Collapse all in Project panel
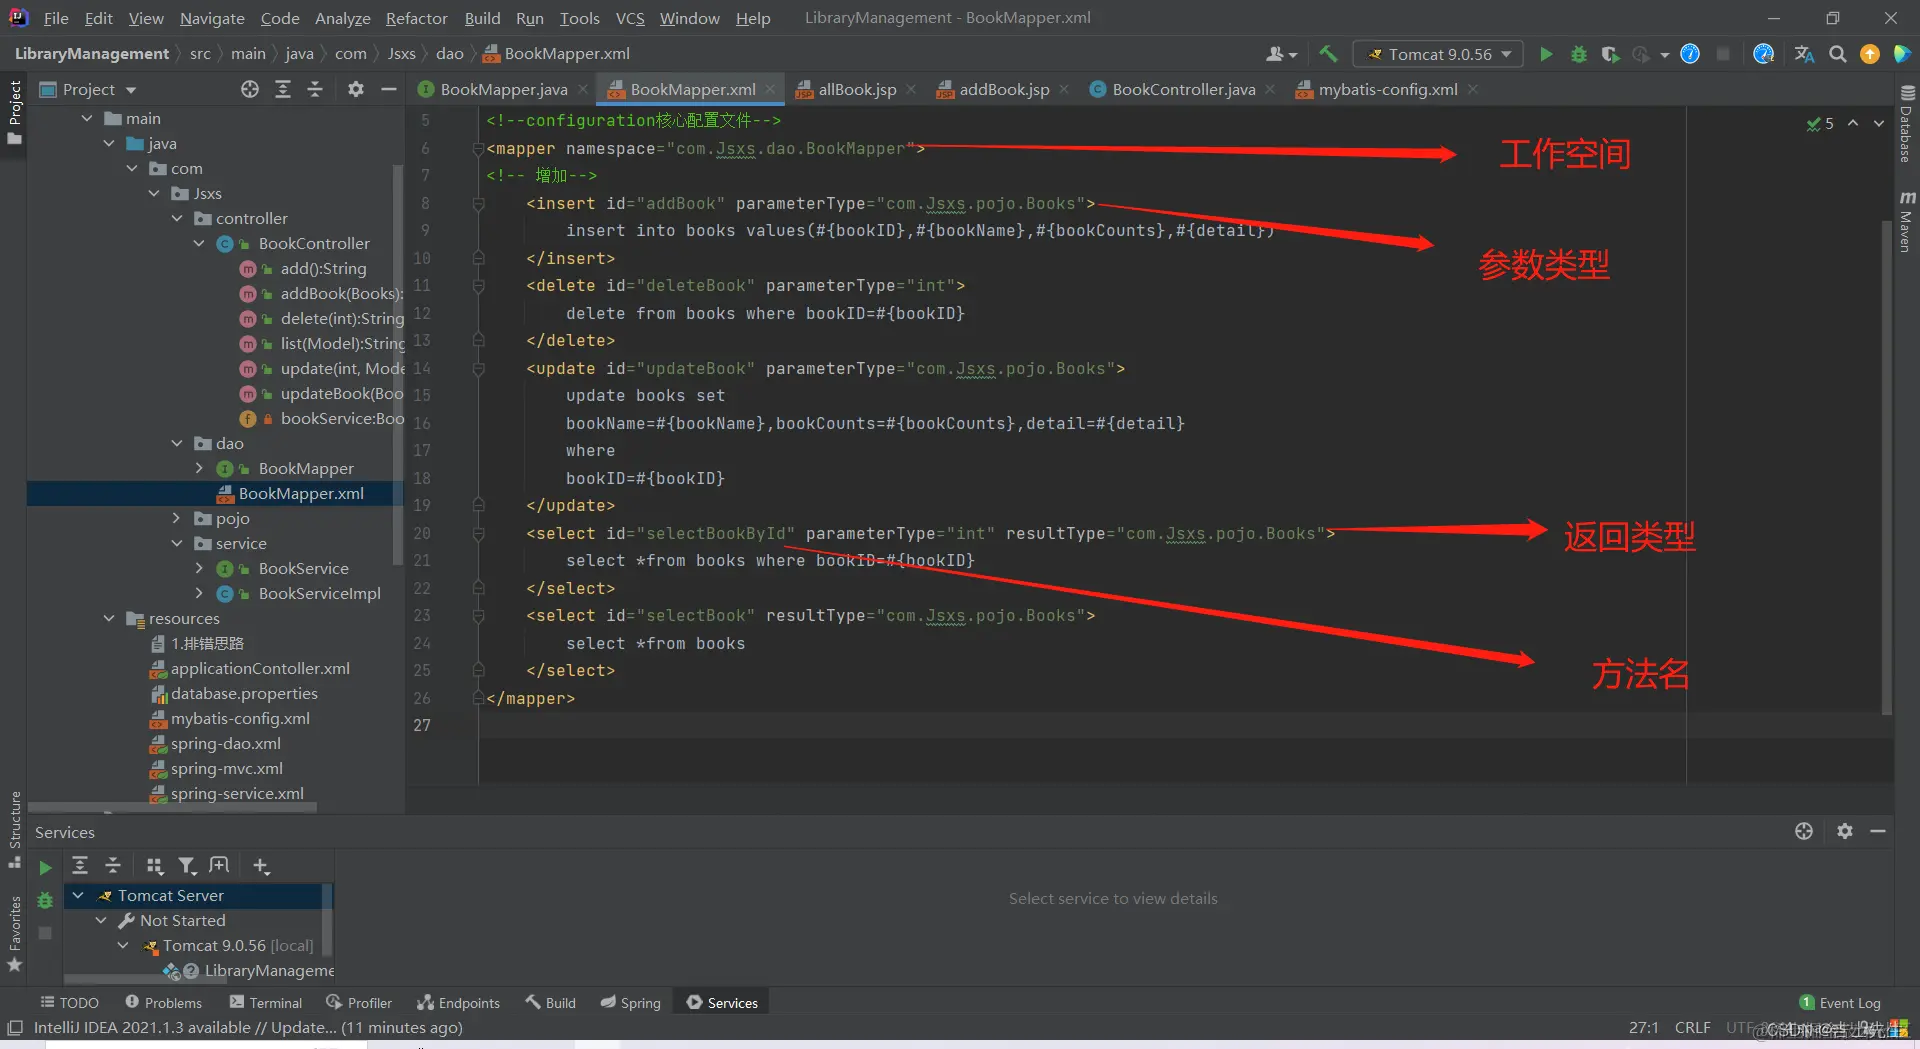Viewport: 1920px width, 1049px height. (315, 89)
